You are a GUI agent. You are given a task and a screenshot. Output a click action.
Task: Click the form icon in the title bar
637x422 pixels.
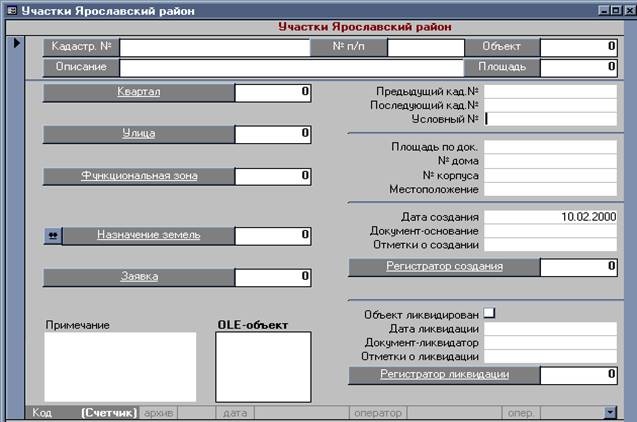pos(10,10)
